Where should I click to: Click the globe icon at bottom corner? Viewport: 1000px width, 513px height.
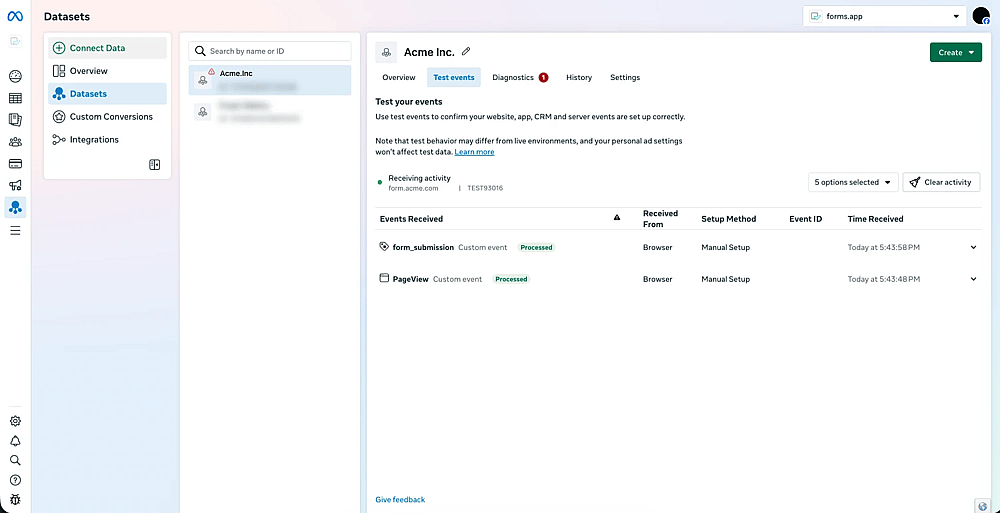[x=982, y=505]
